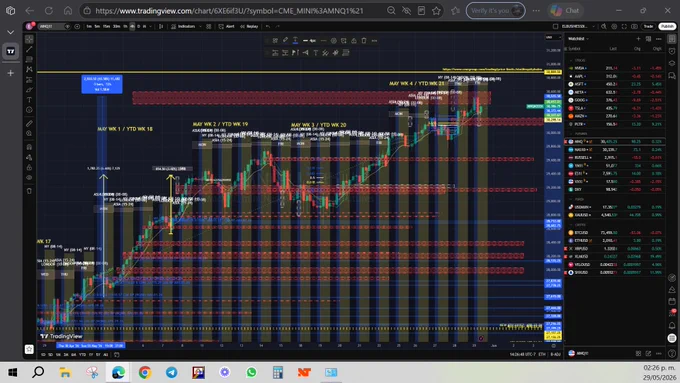Open the indicator templates grid icon
The width and height of the screenshot is (680, 383).
209,26
